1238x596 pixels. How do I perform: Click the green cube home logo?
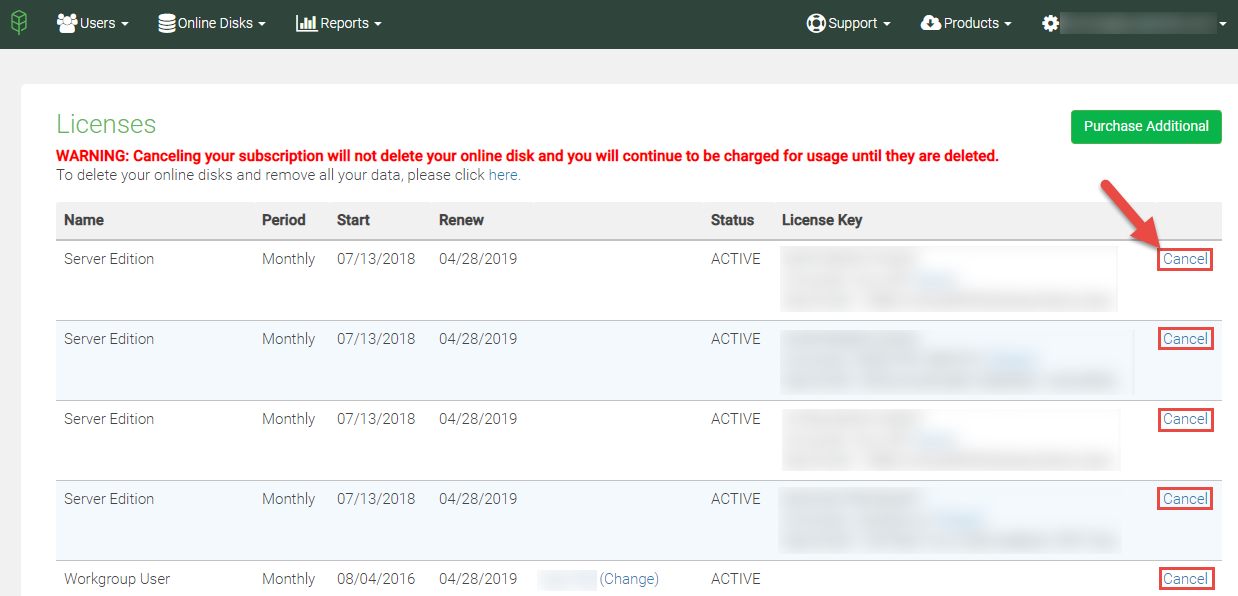click(19, 22)
